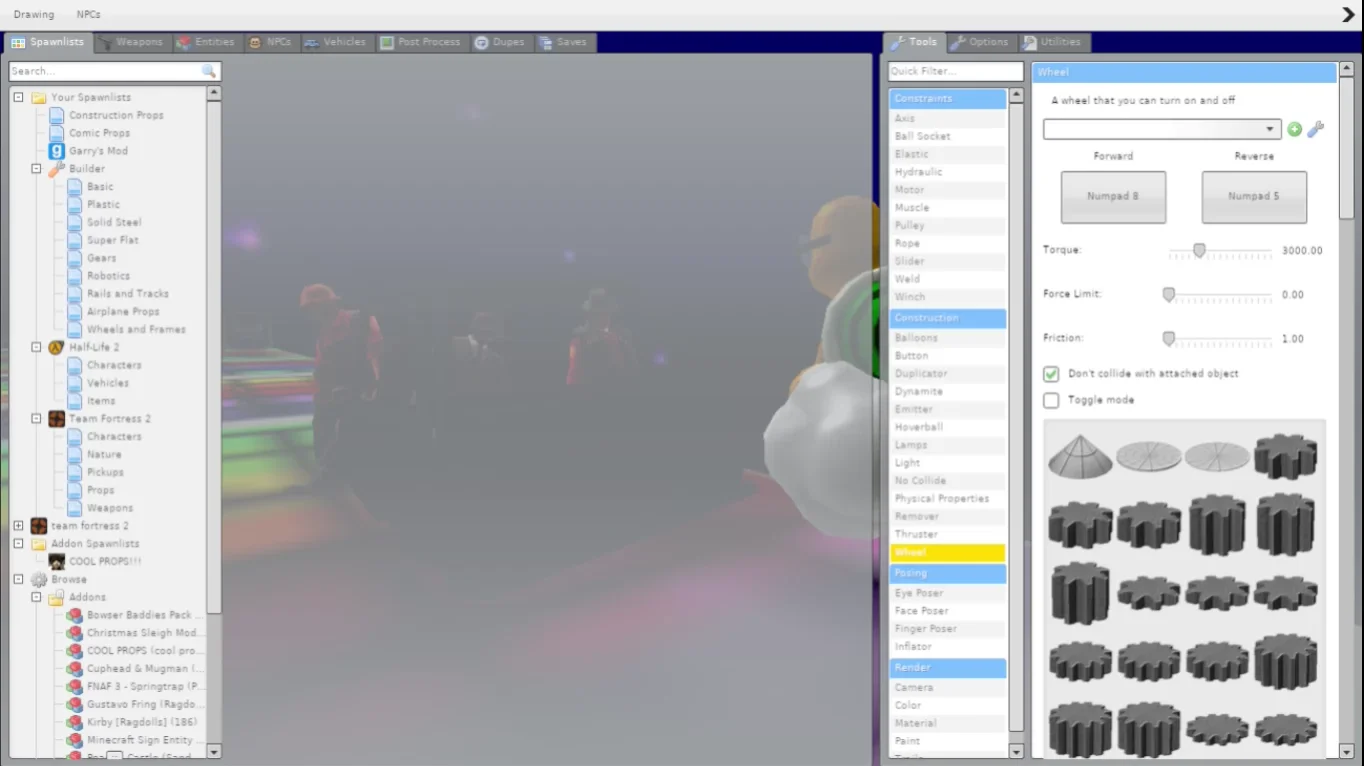Select the Weld constraint tool

948,279
